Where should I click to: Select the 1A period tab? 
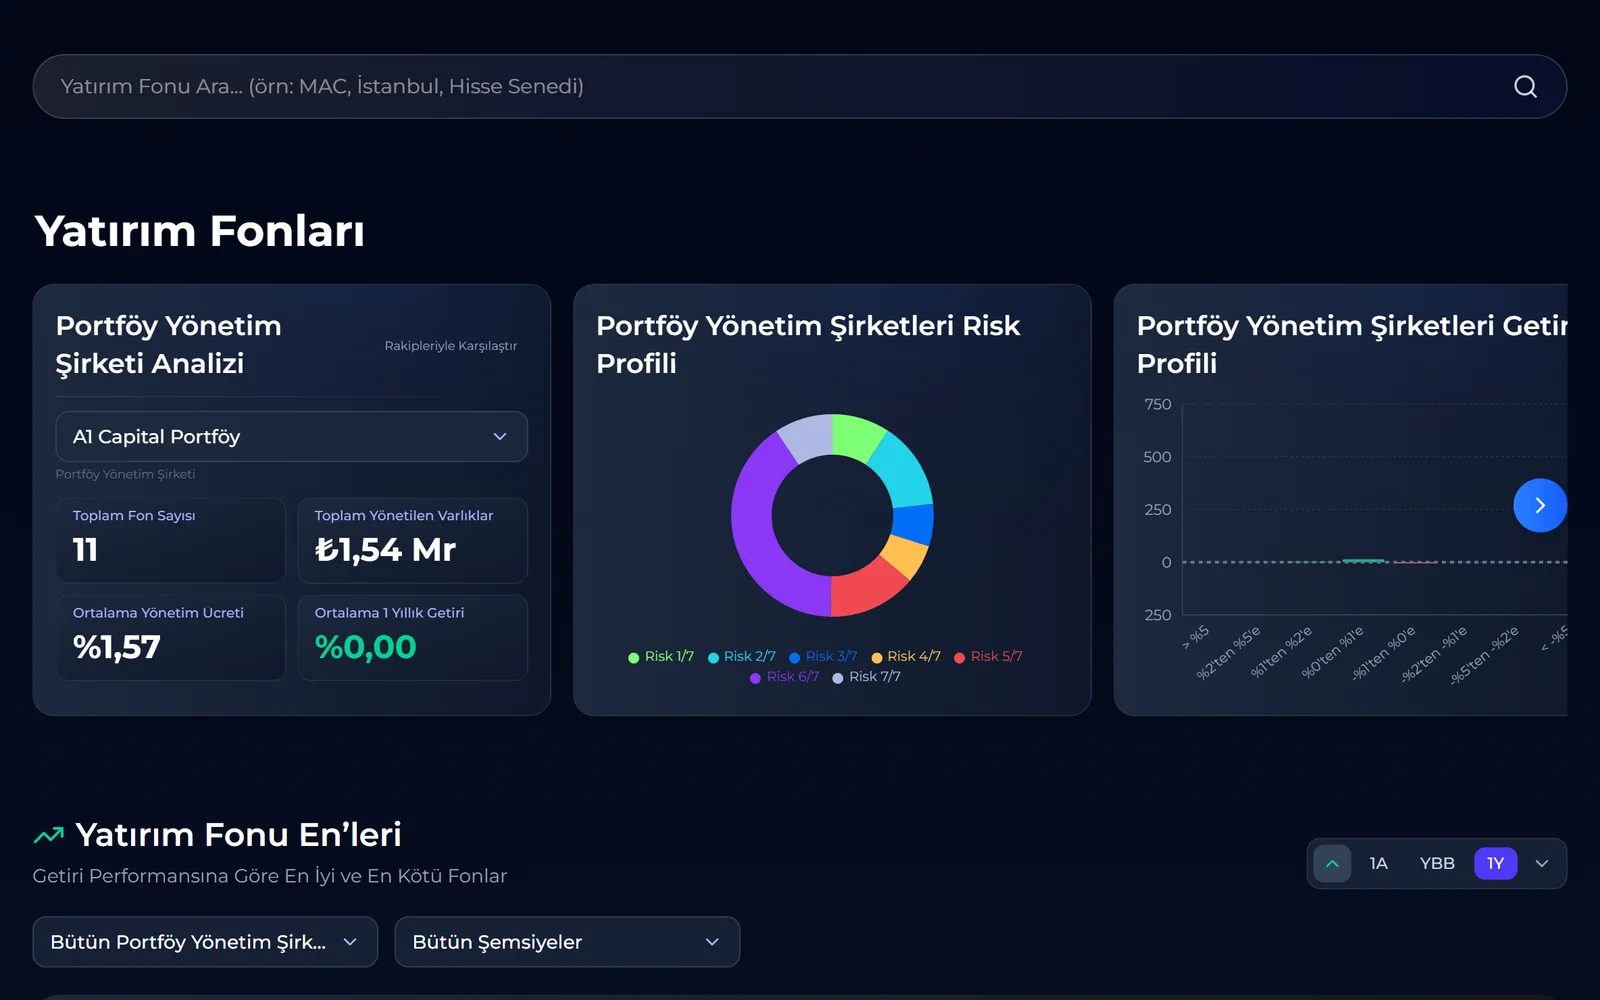1378,864
